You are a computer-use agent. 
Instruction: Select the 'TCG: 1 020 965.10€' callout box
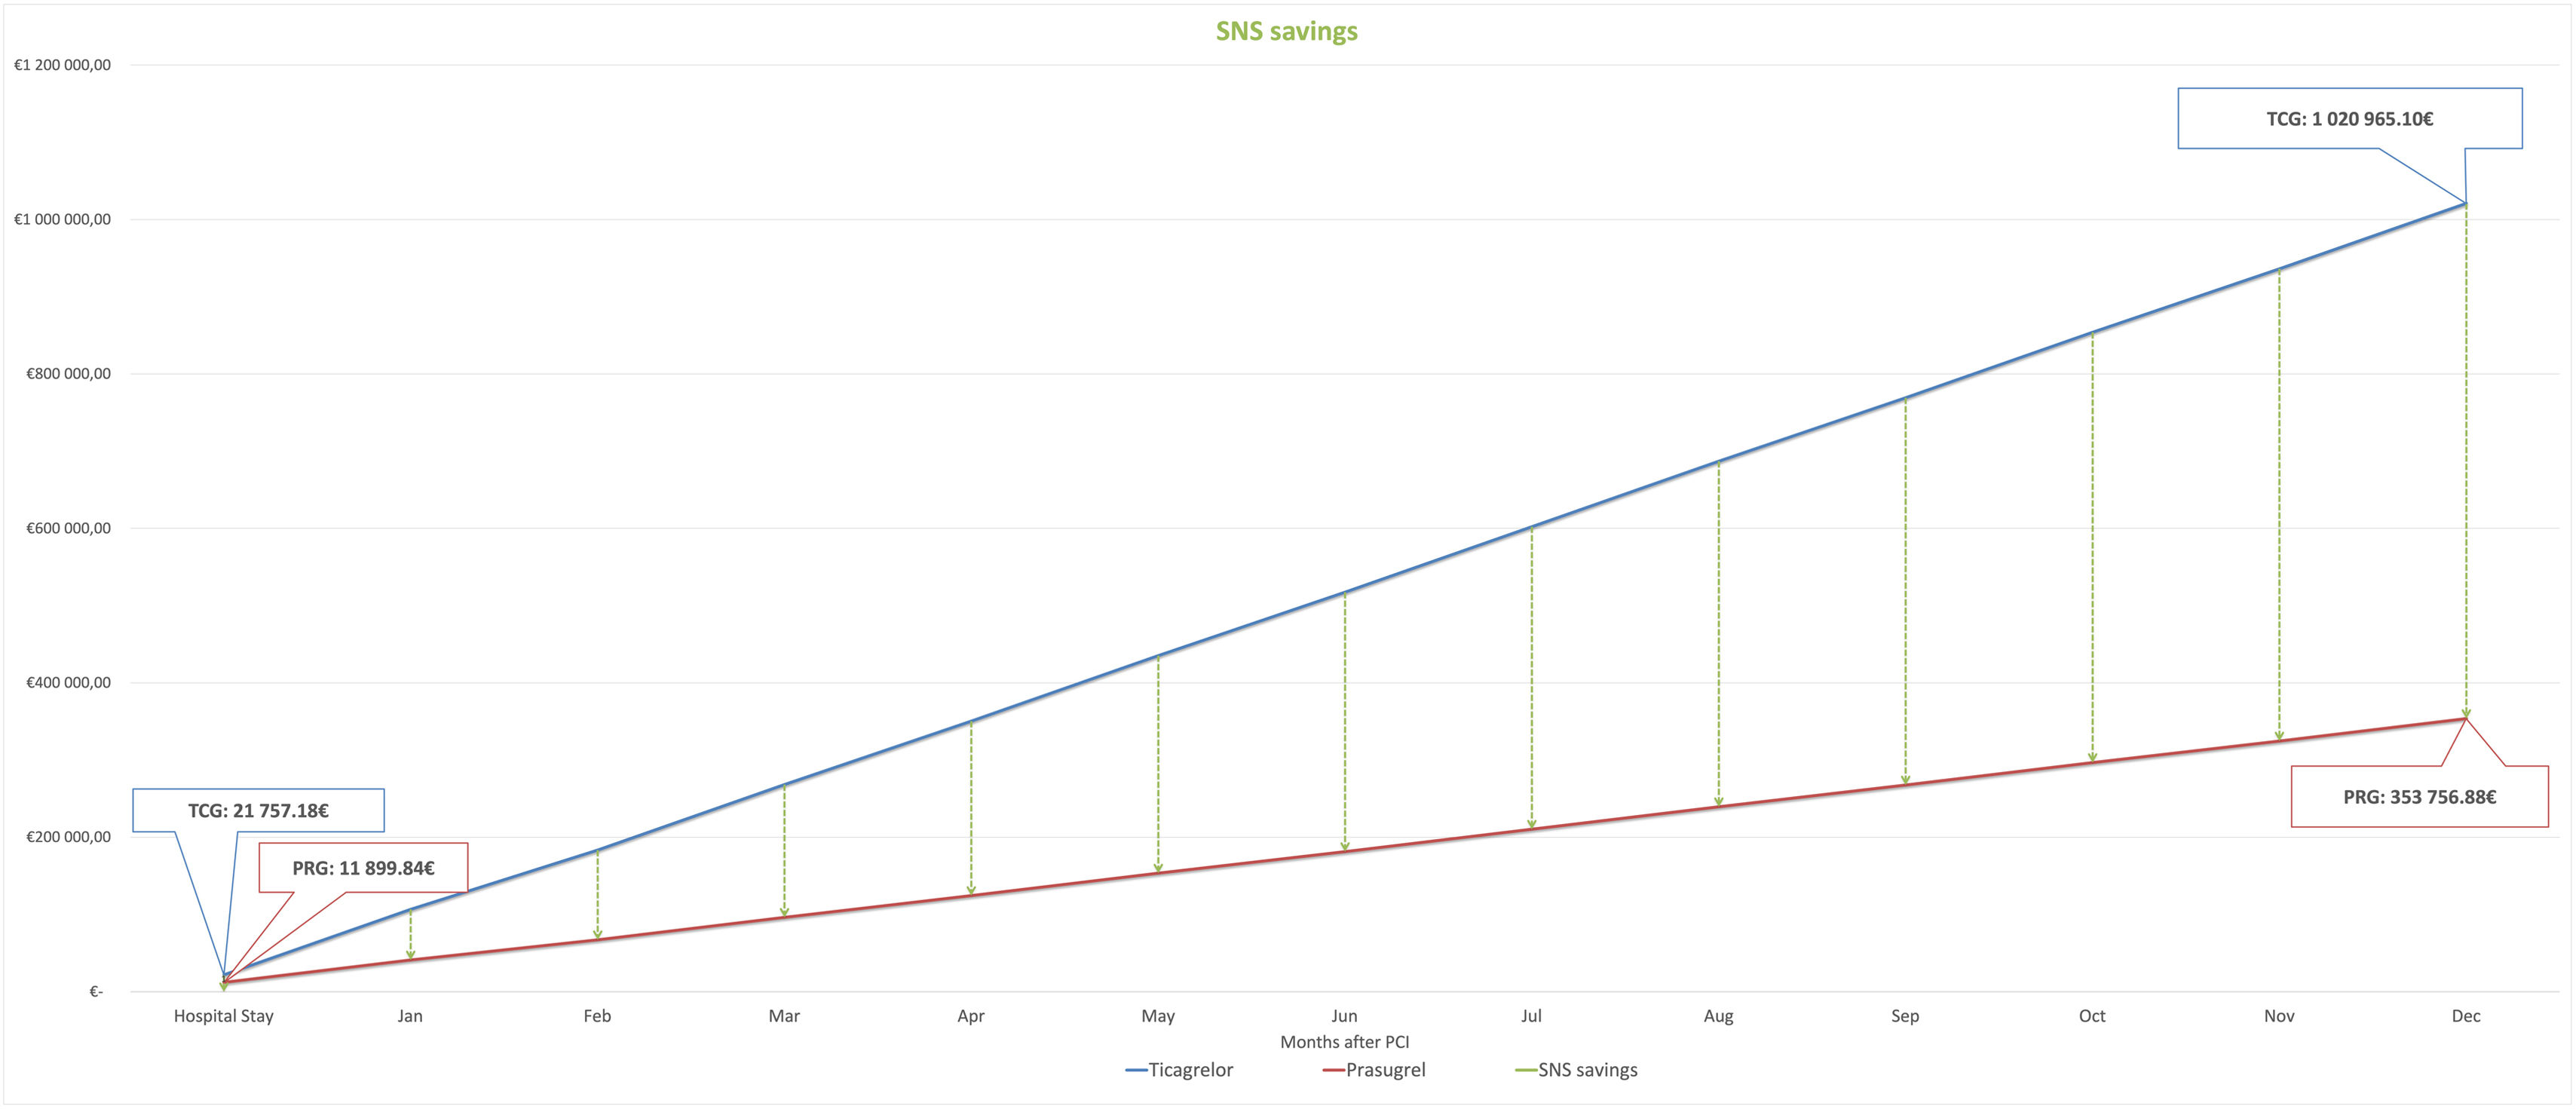point(2349,119)
